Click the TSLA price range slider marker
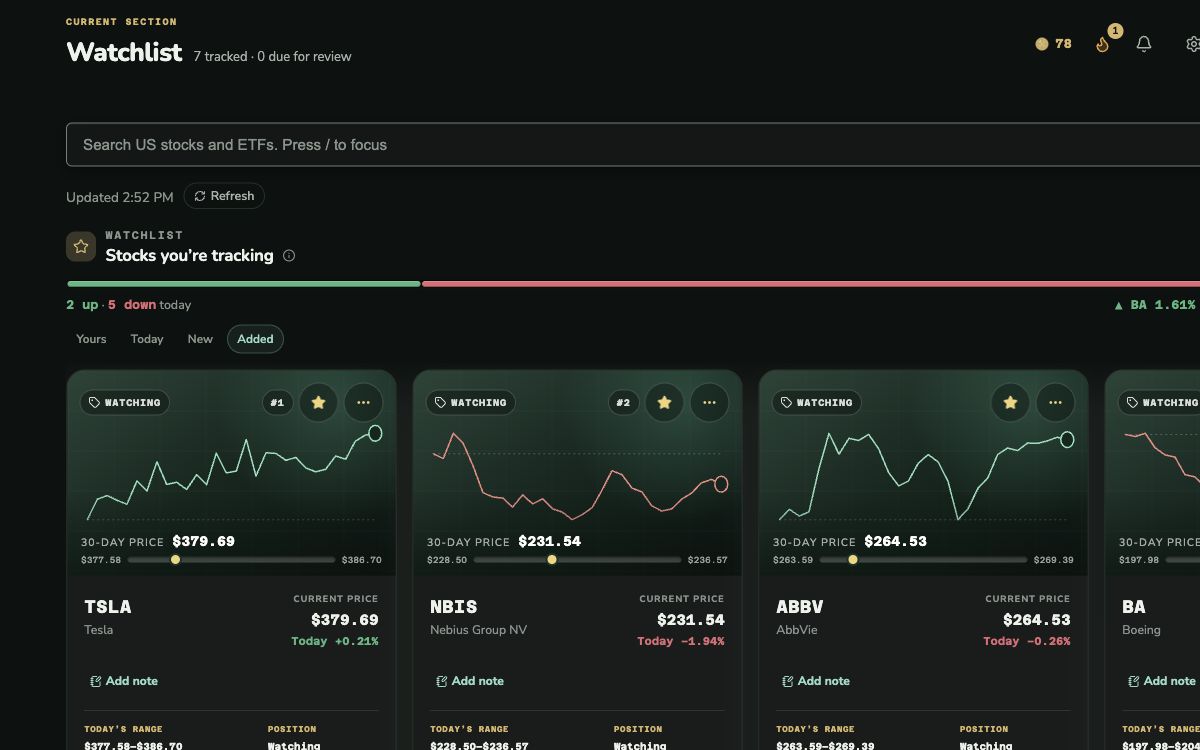 point(175,560)
